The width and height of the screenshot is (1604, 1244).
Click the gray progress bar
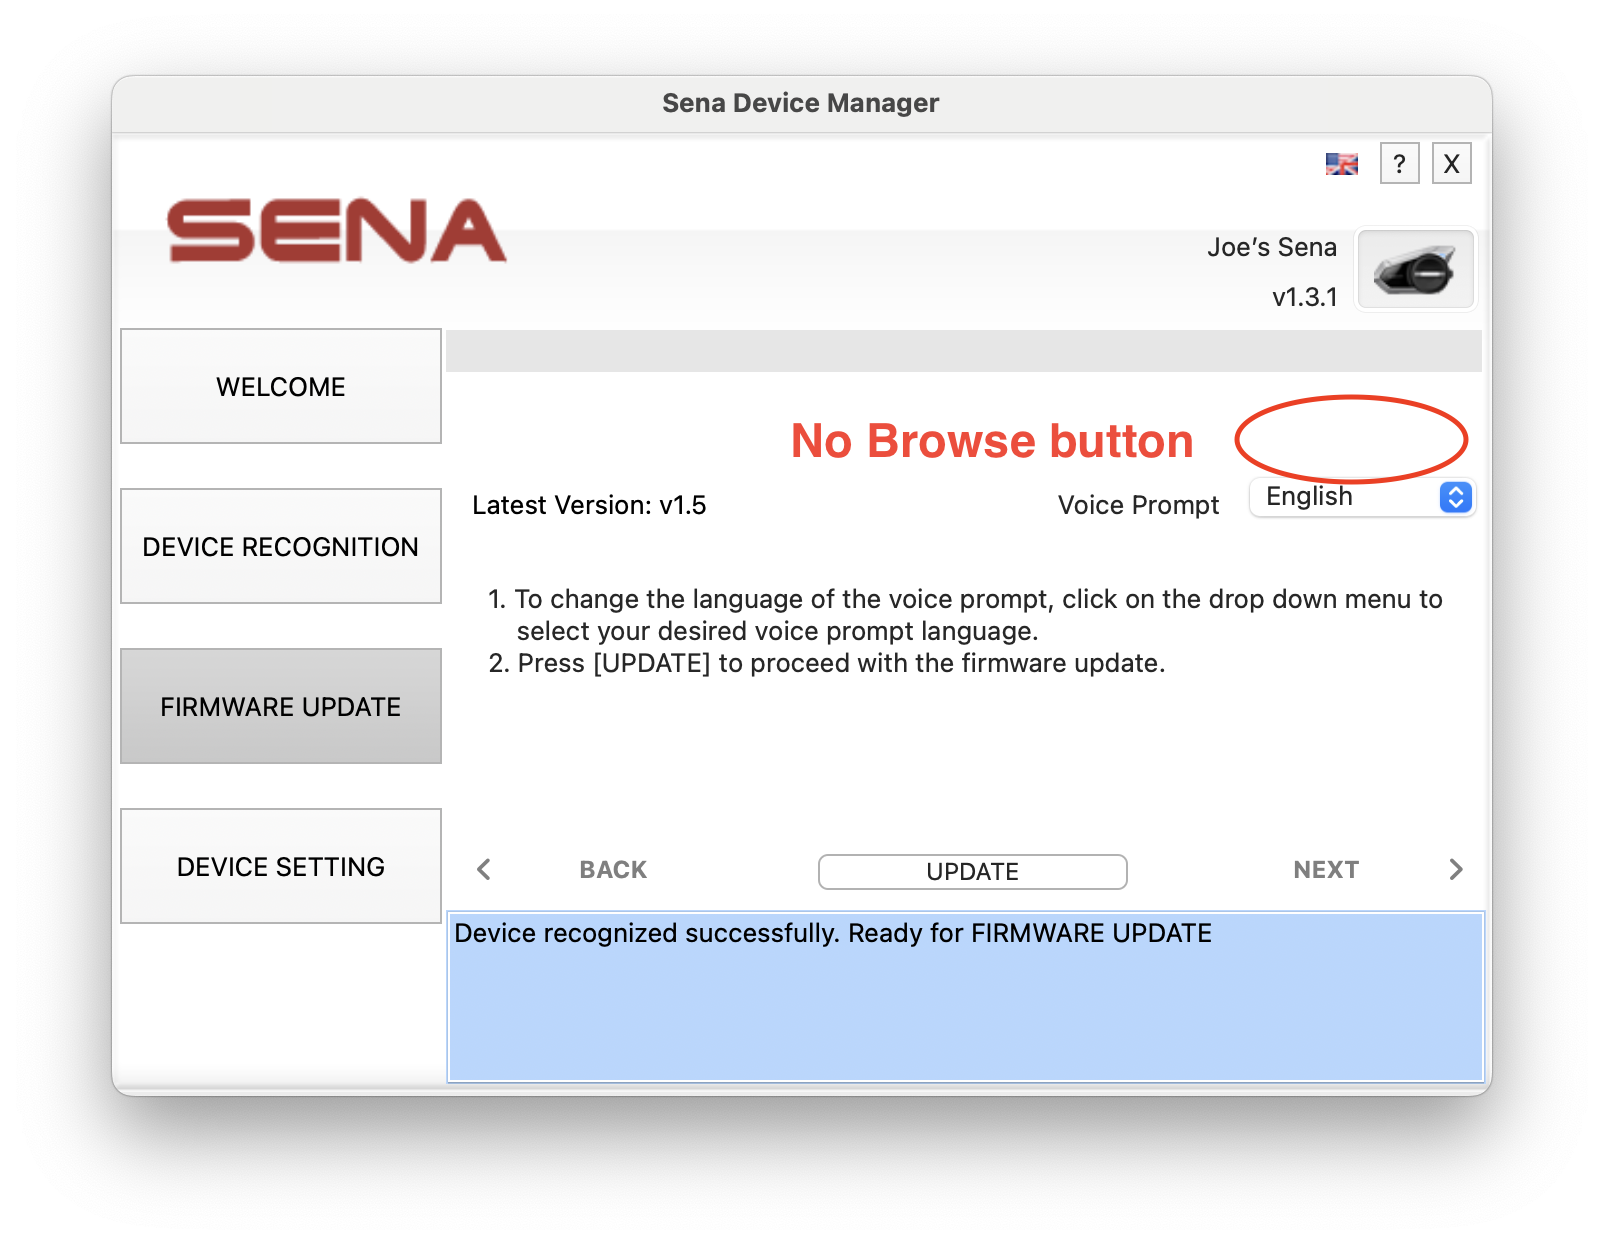point(963,352)
